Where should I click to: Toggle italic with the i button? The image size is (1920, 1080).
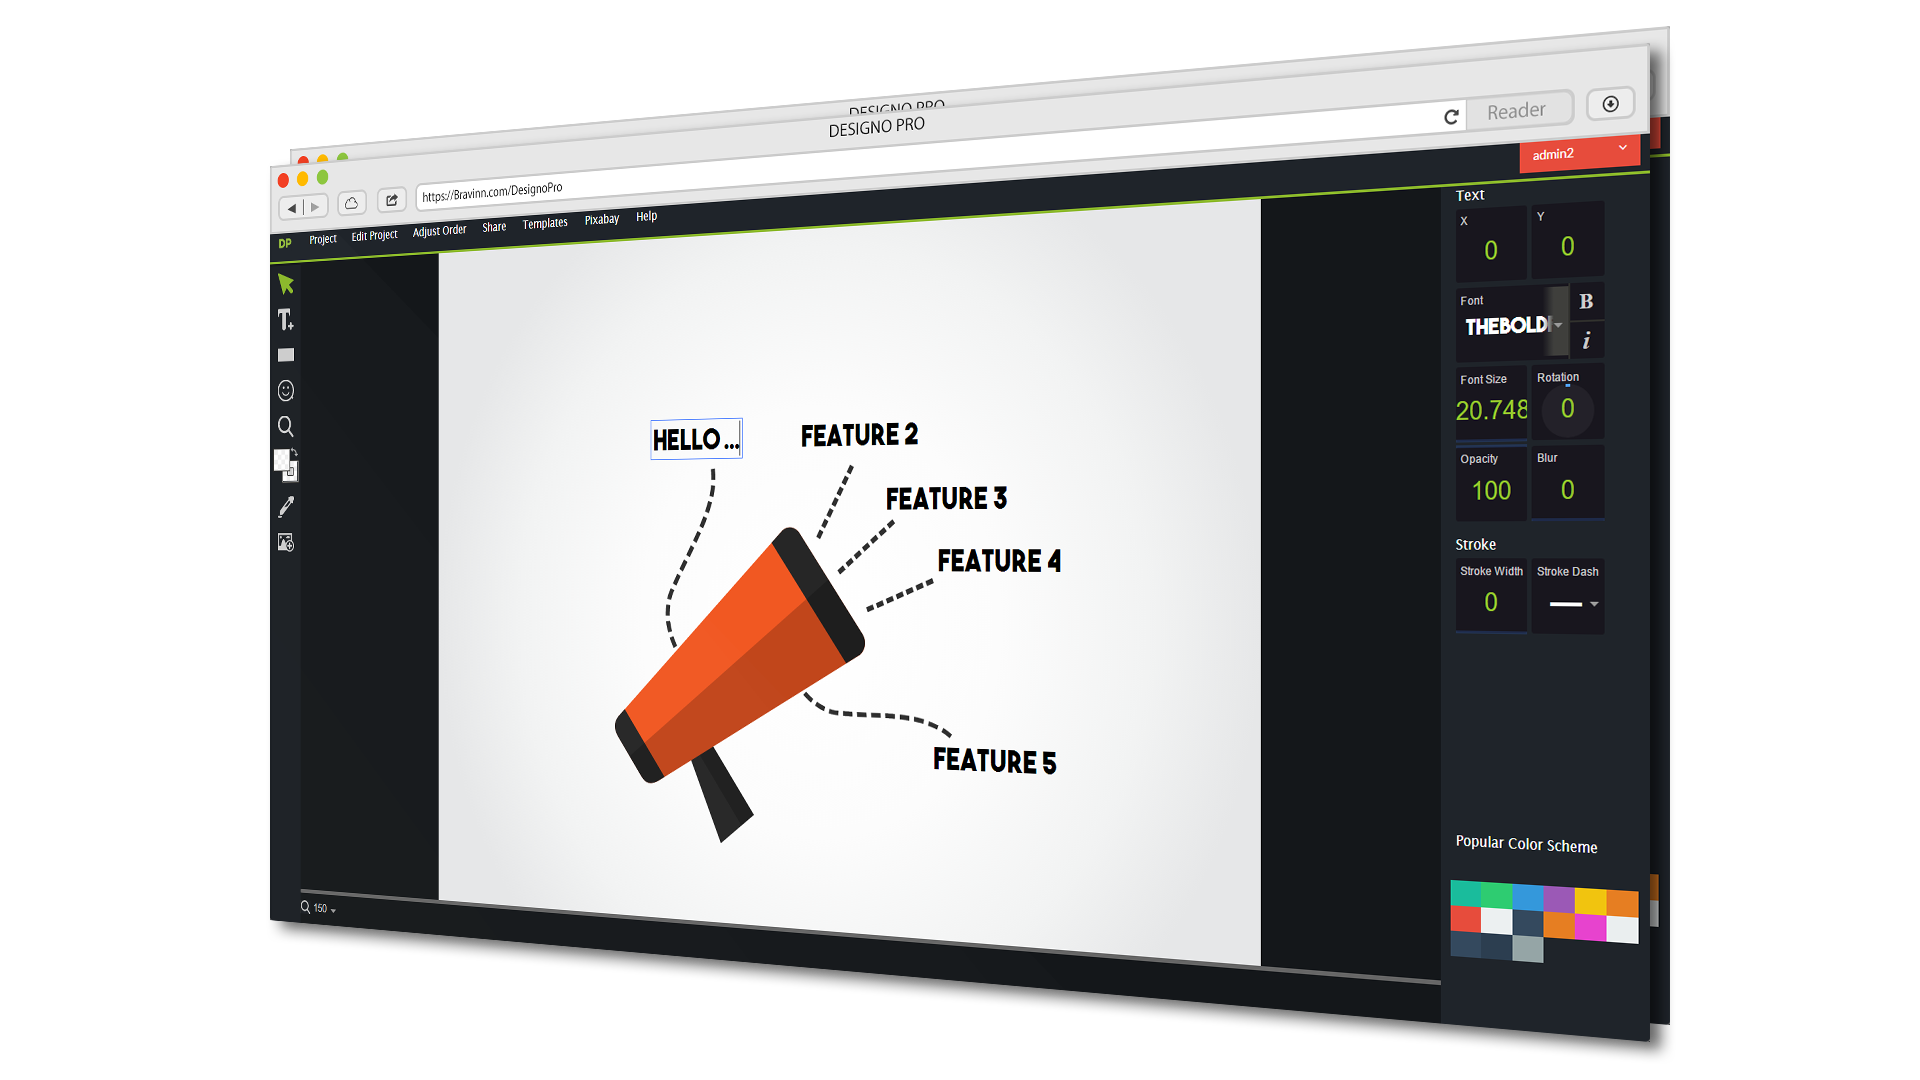click(1586, 341)
